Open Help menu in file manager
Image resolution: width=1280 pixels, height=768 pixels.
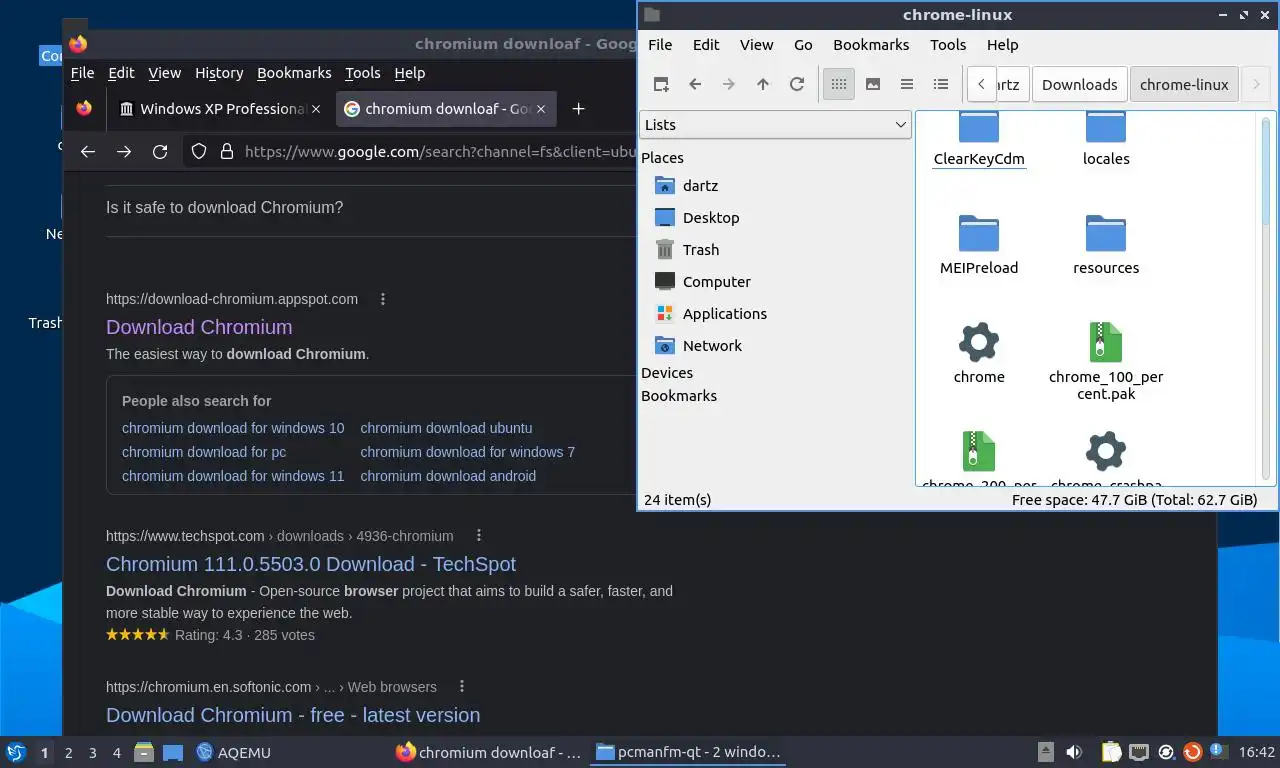coord(1002,44)
